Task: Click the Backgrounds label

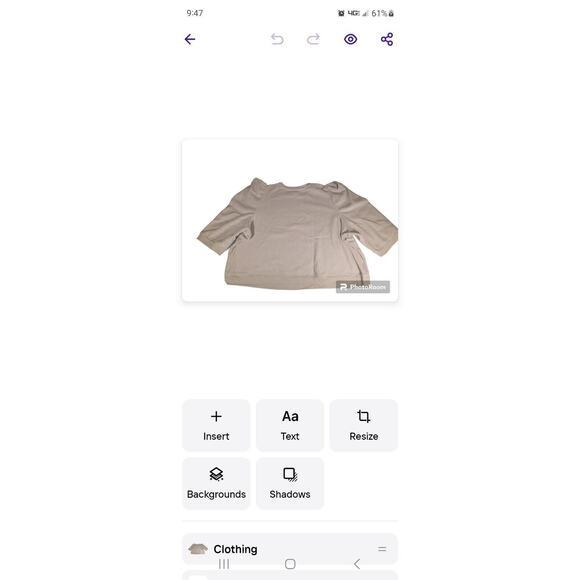Action: (216, 495)
